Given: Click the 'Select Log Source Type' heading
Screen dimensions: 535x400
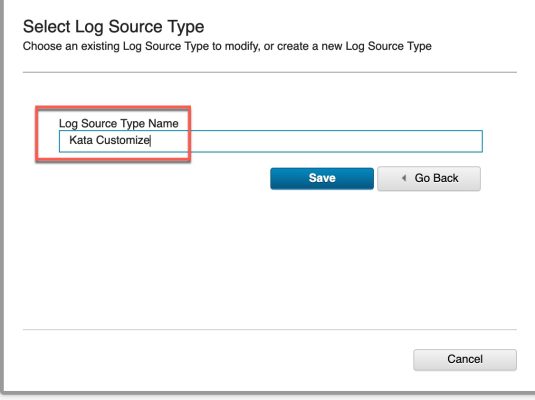Looking at the screenshot, I should pyautogui.click(x=113, y=27).
